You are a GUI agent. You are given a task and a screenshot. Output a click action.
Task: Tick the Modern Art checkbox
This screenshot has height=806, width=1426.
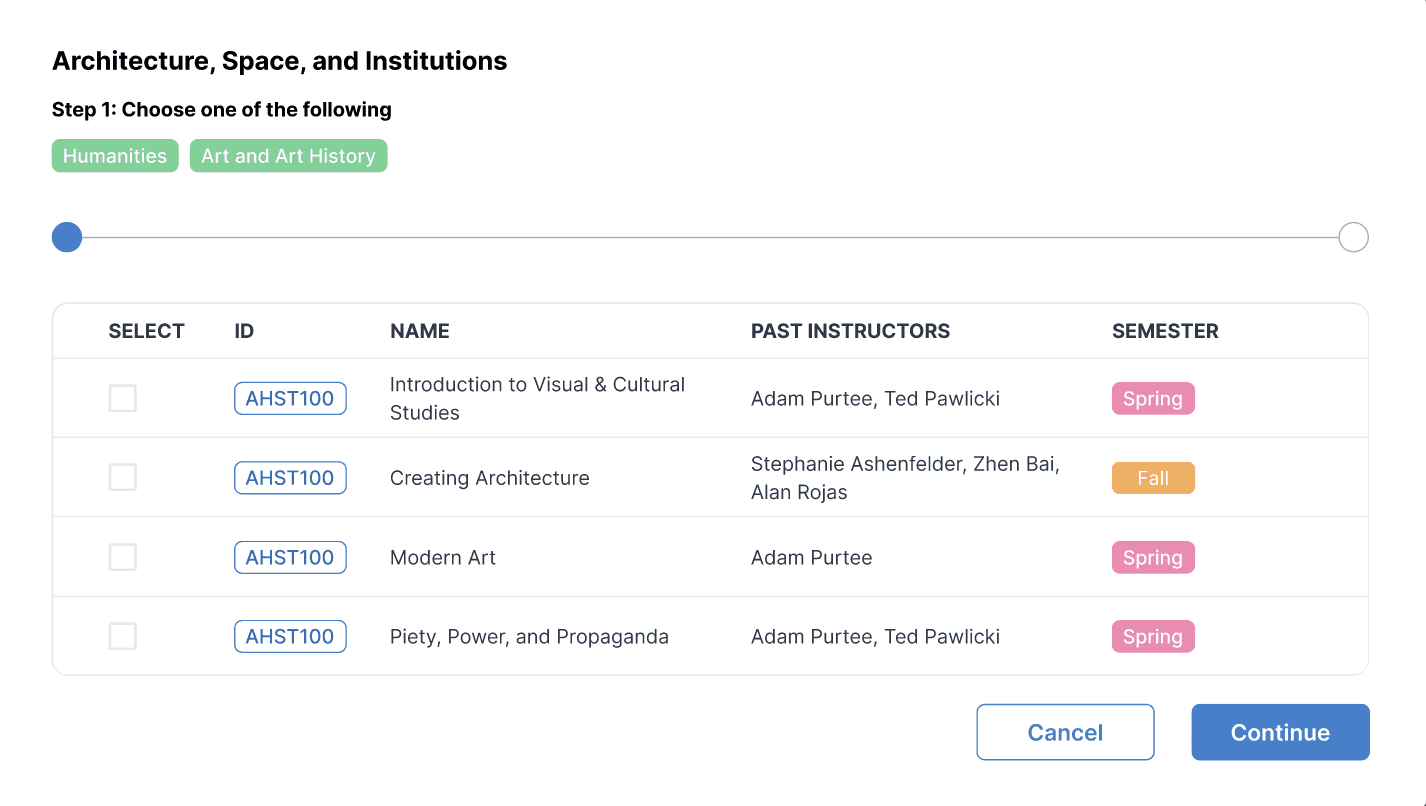pyautogui.click(x=122, y=557)
